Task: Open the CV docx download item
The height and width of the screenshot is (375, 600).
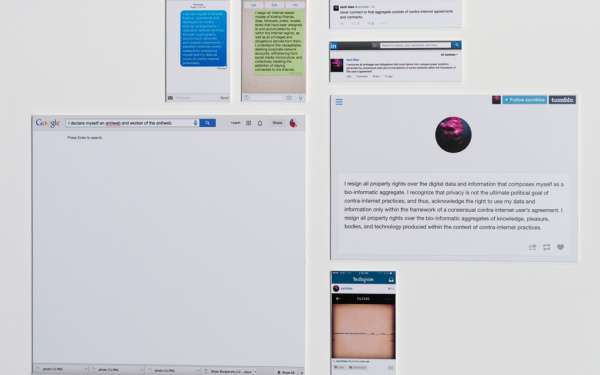Action: click(228, 371)
